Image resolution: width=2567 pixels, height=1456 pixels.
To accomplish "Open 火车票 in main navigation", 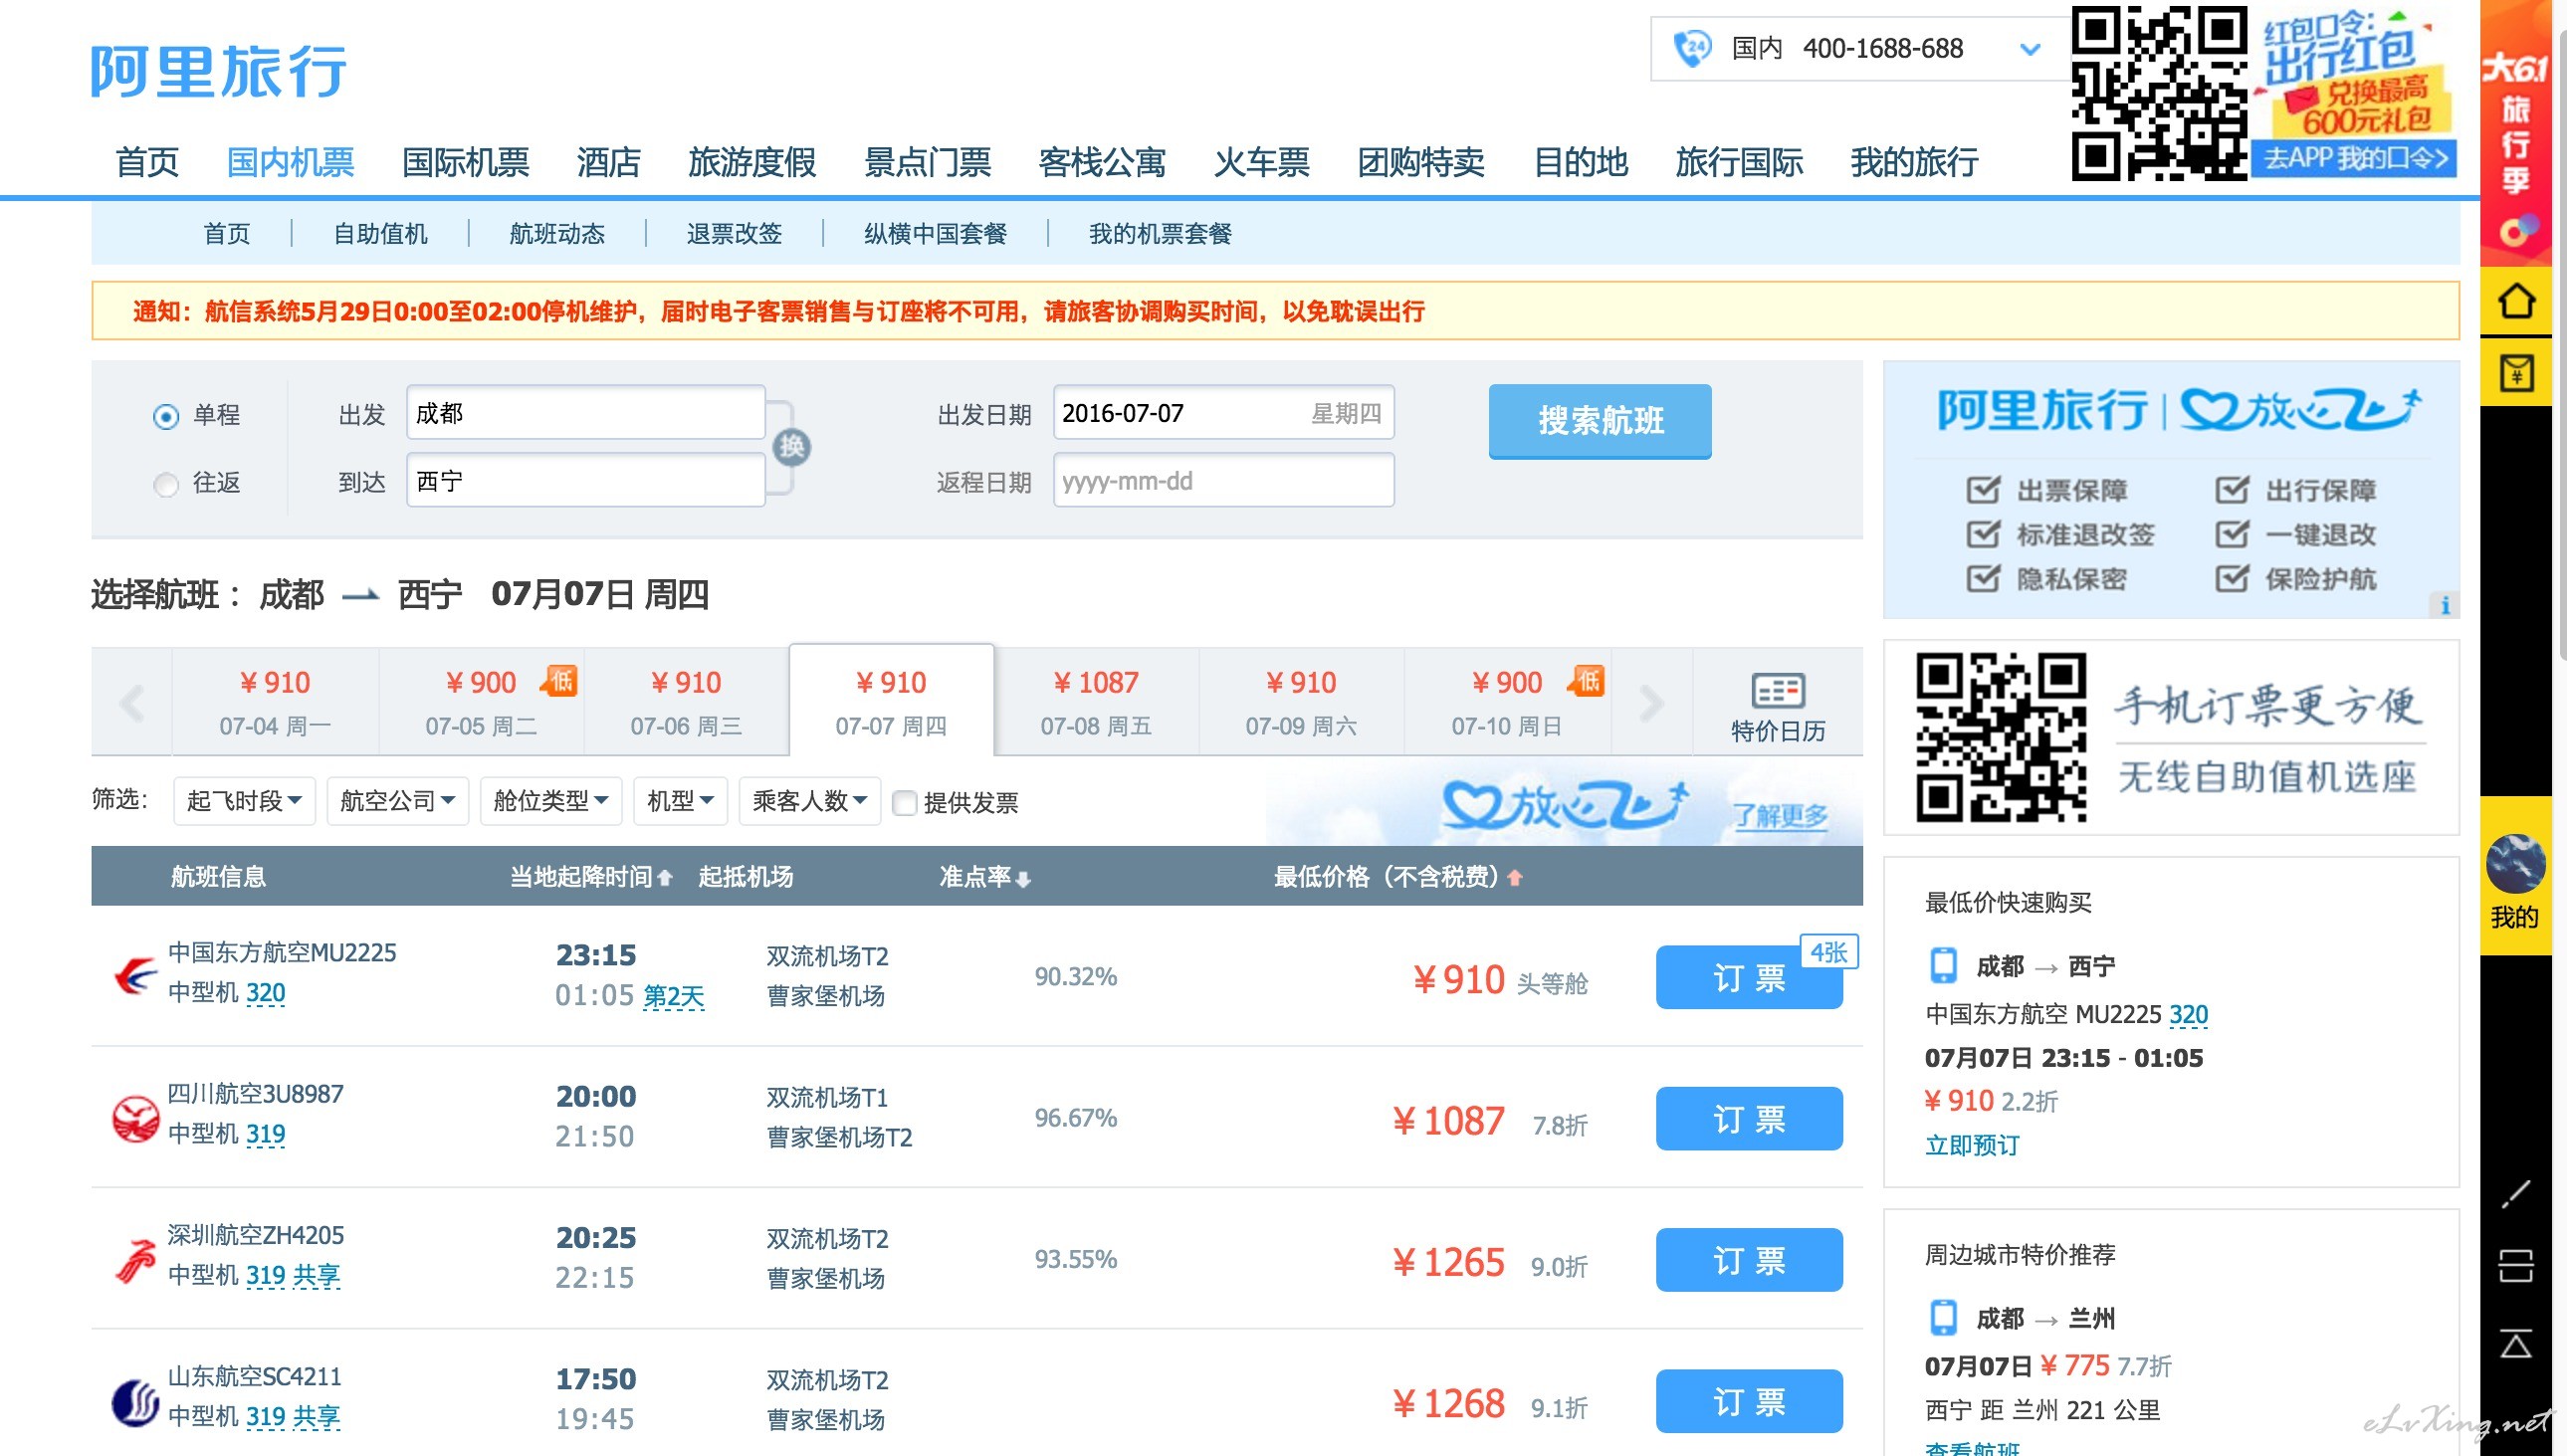I will 1261,162.
